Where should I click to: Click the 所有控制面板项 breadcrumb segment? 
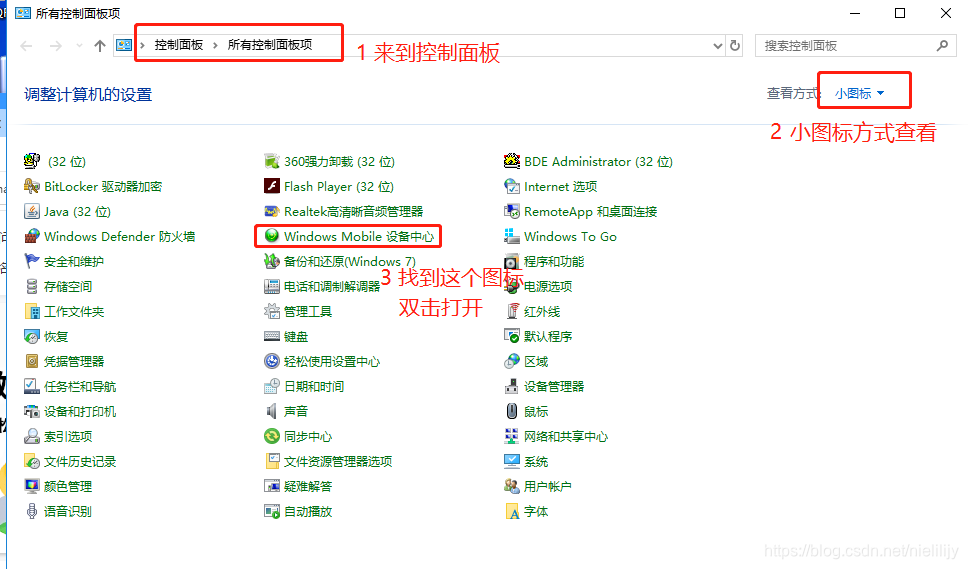pos(270,45)
